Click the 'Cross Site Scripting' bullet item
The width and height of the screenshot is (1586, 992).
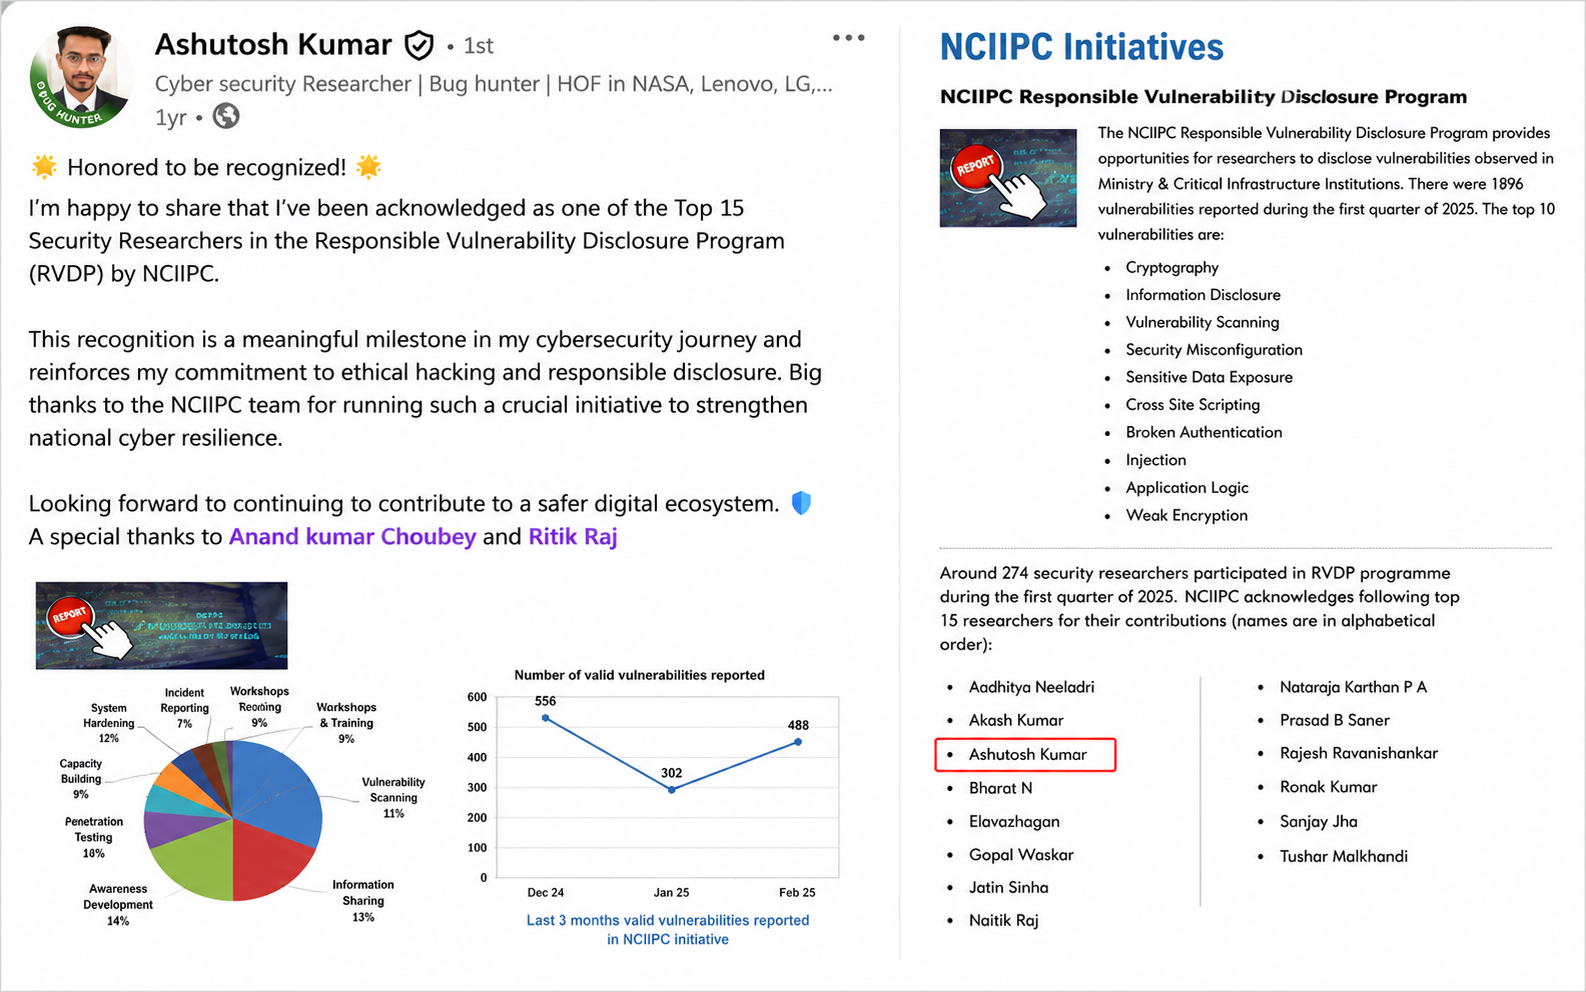pos(1193,405)
